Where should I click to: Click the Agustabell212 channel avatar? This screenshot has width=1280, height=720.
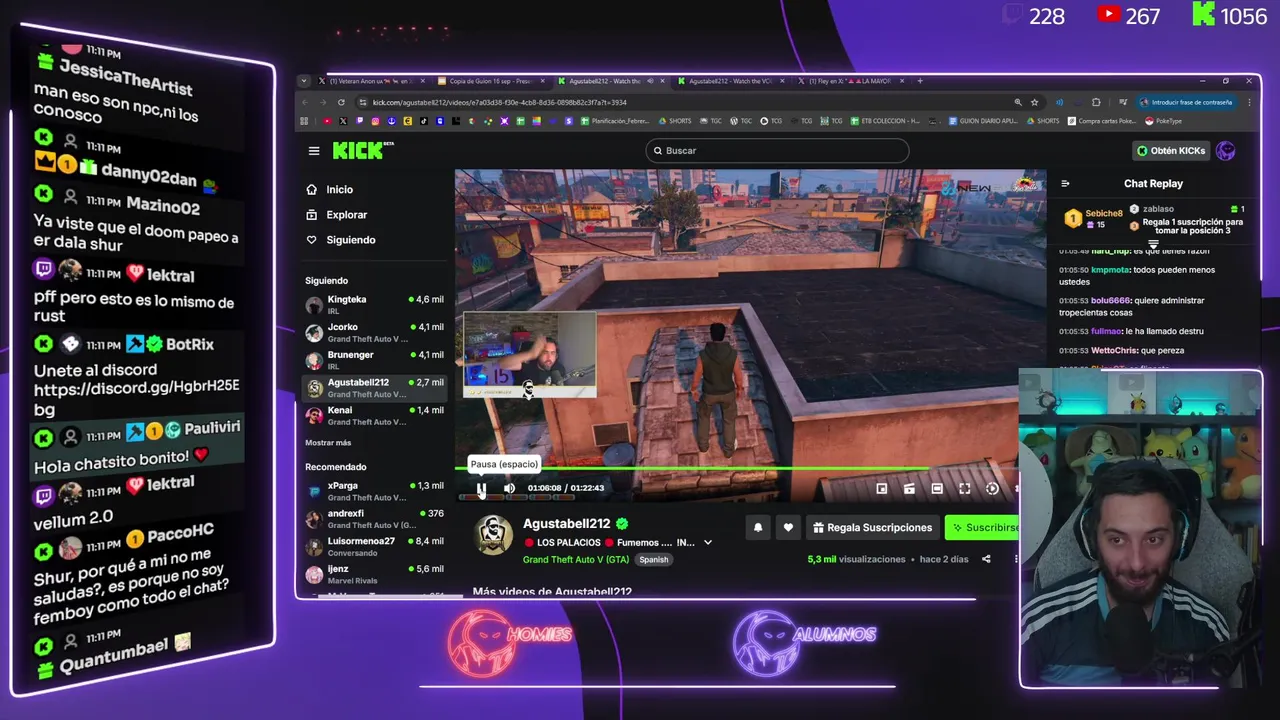[493, 535]
